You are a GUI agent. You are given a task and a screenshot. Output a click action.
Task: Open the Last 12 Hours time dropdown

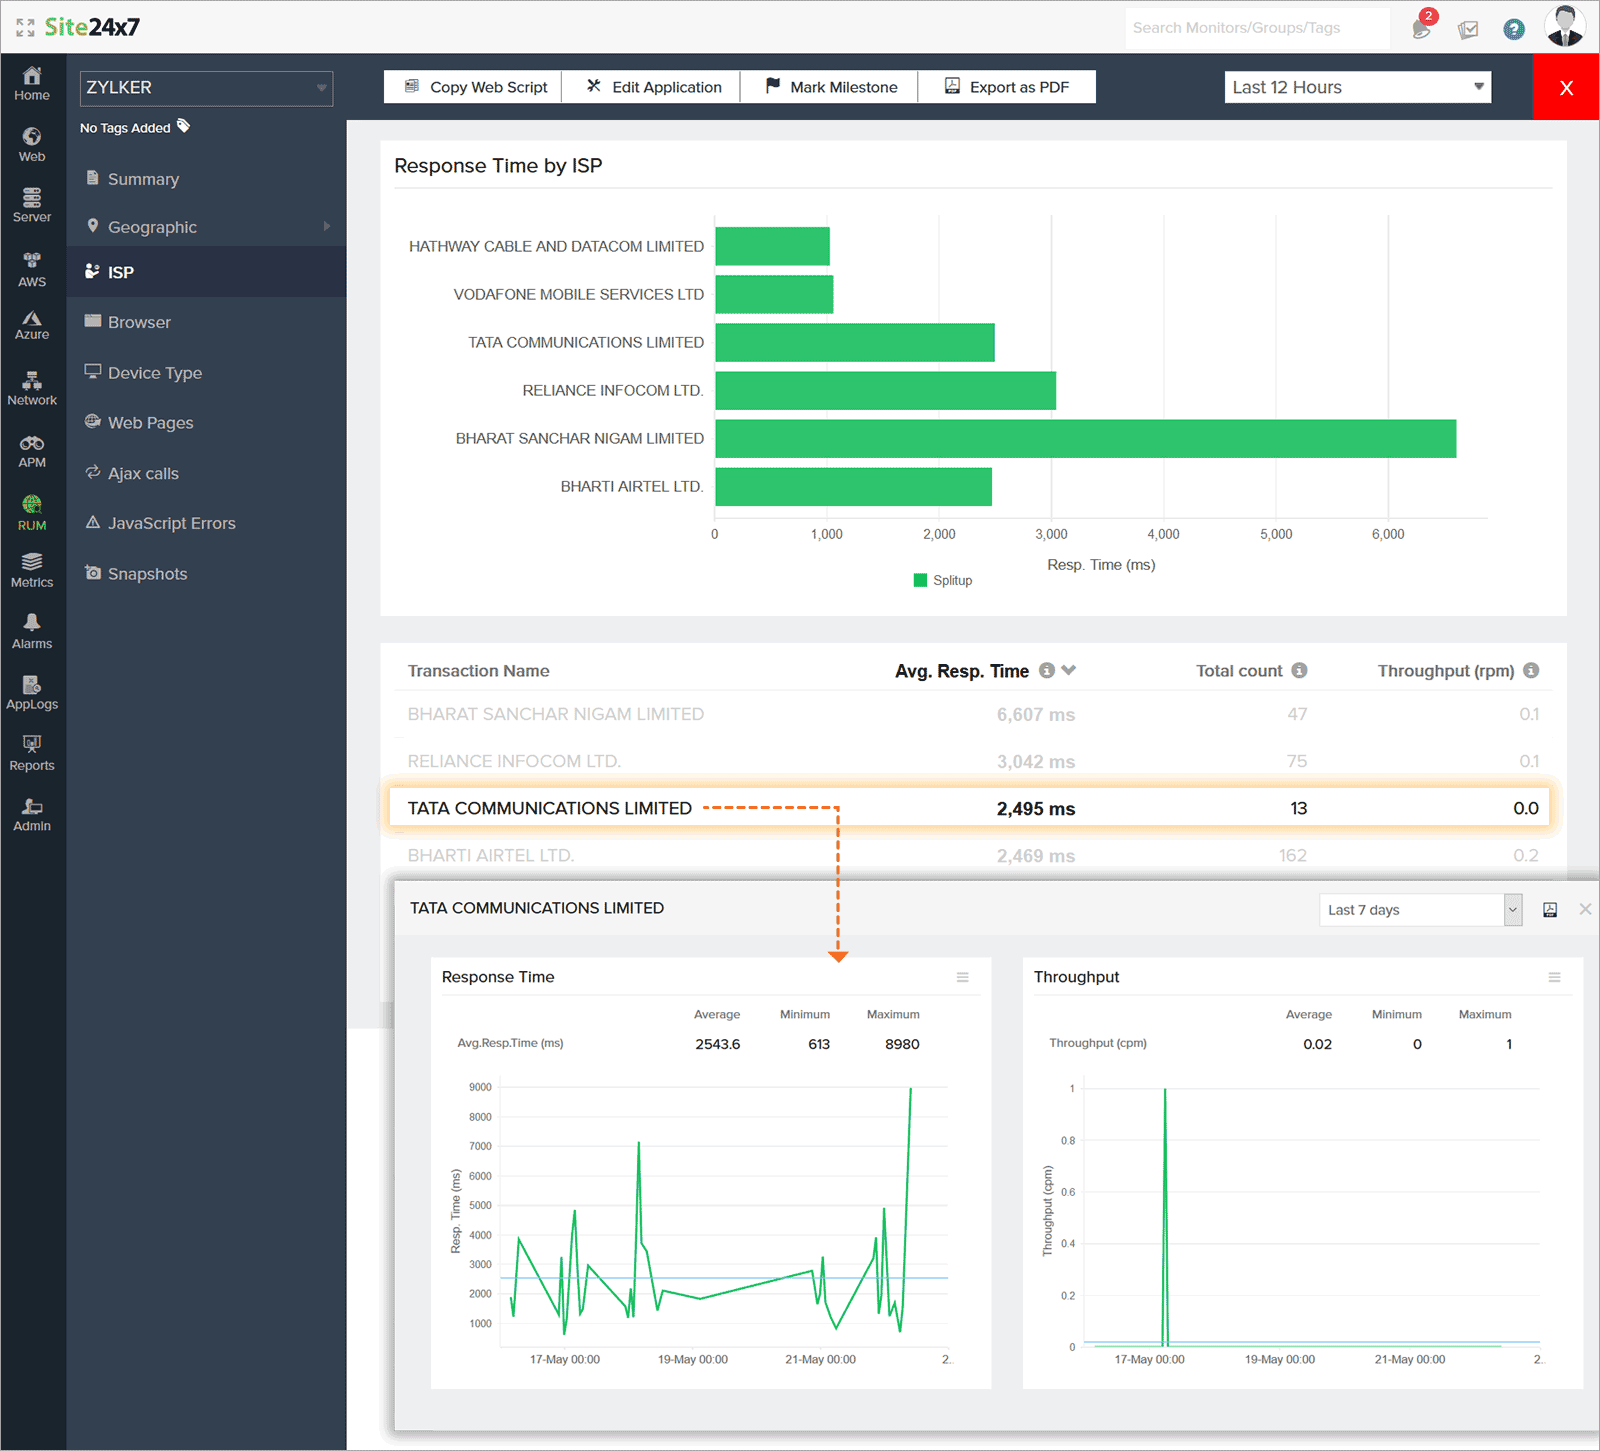point(1358,87)
